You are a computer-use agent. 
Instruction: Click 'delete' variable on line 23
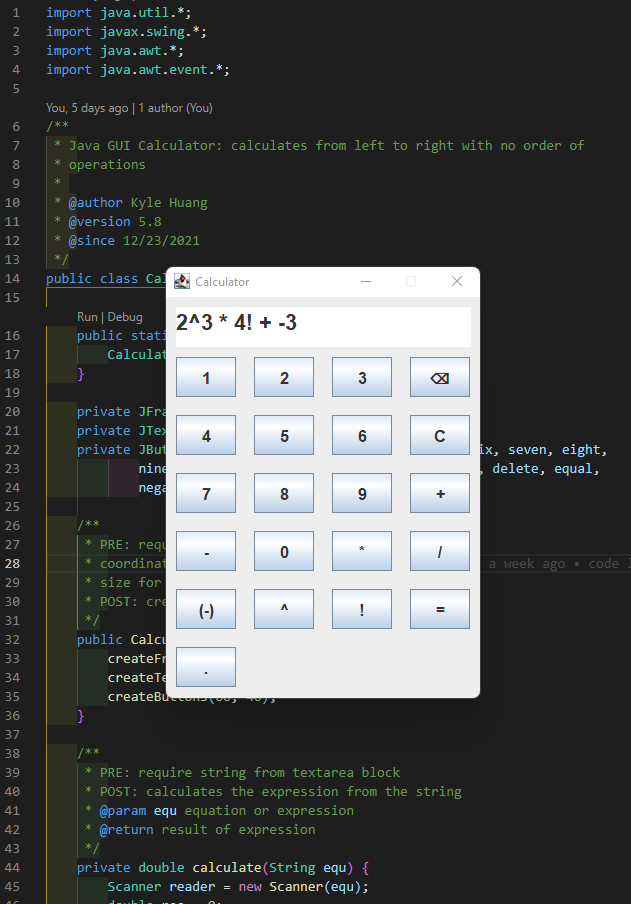tap(515, 469)
